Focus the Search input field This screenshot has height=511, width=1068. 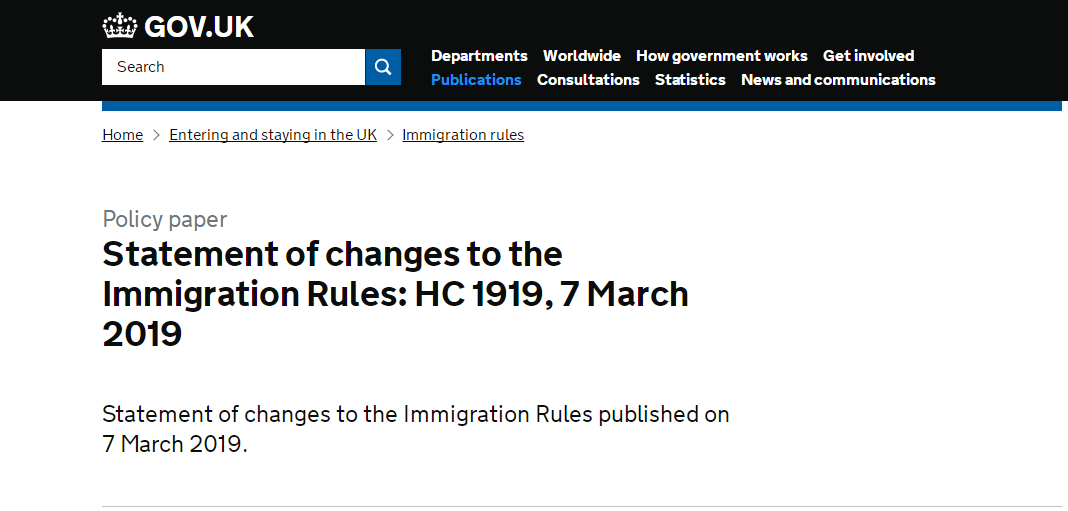233,67
